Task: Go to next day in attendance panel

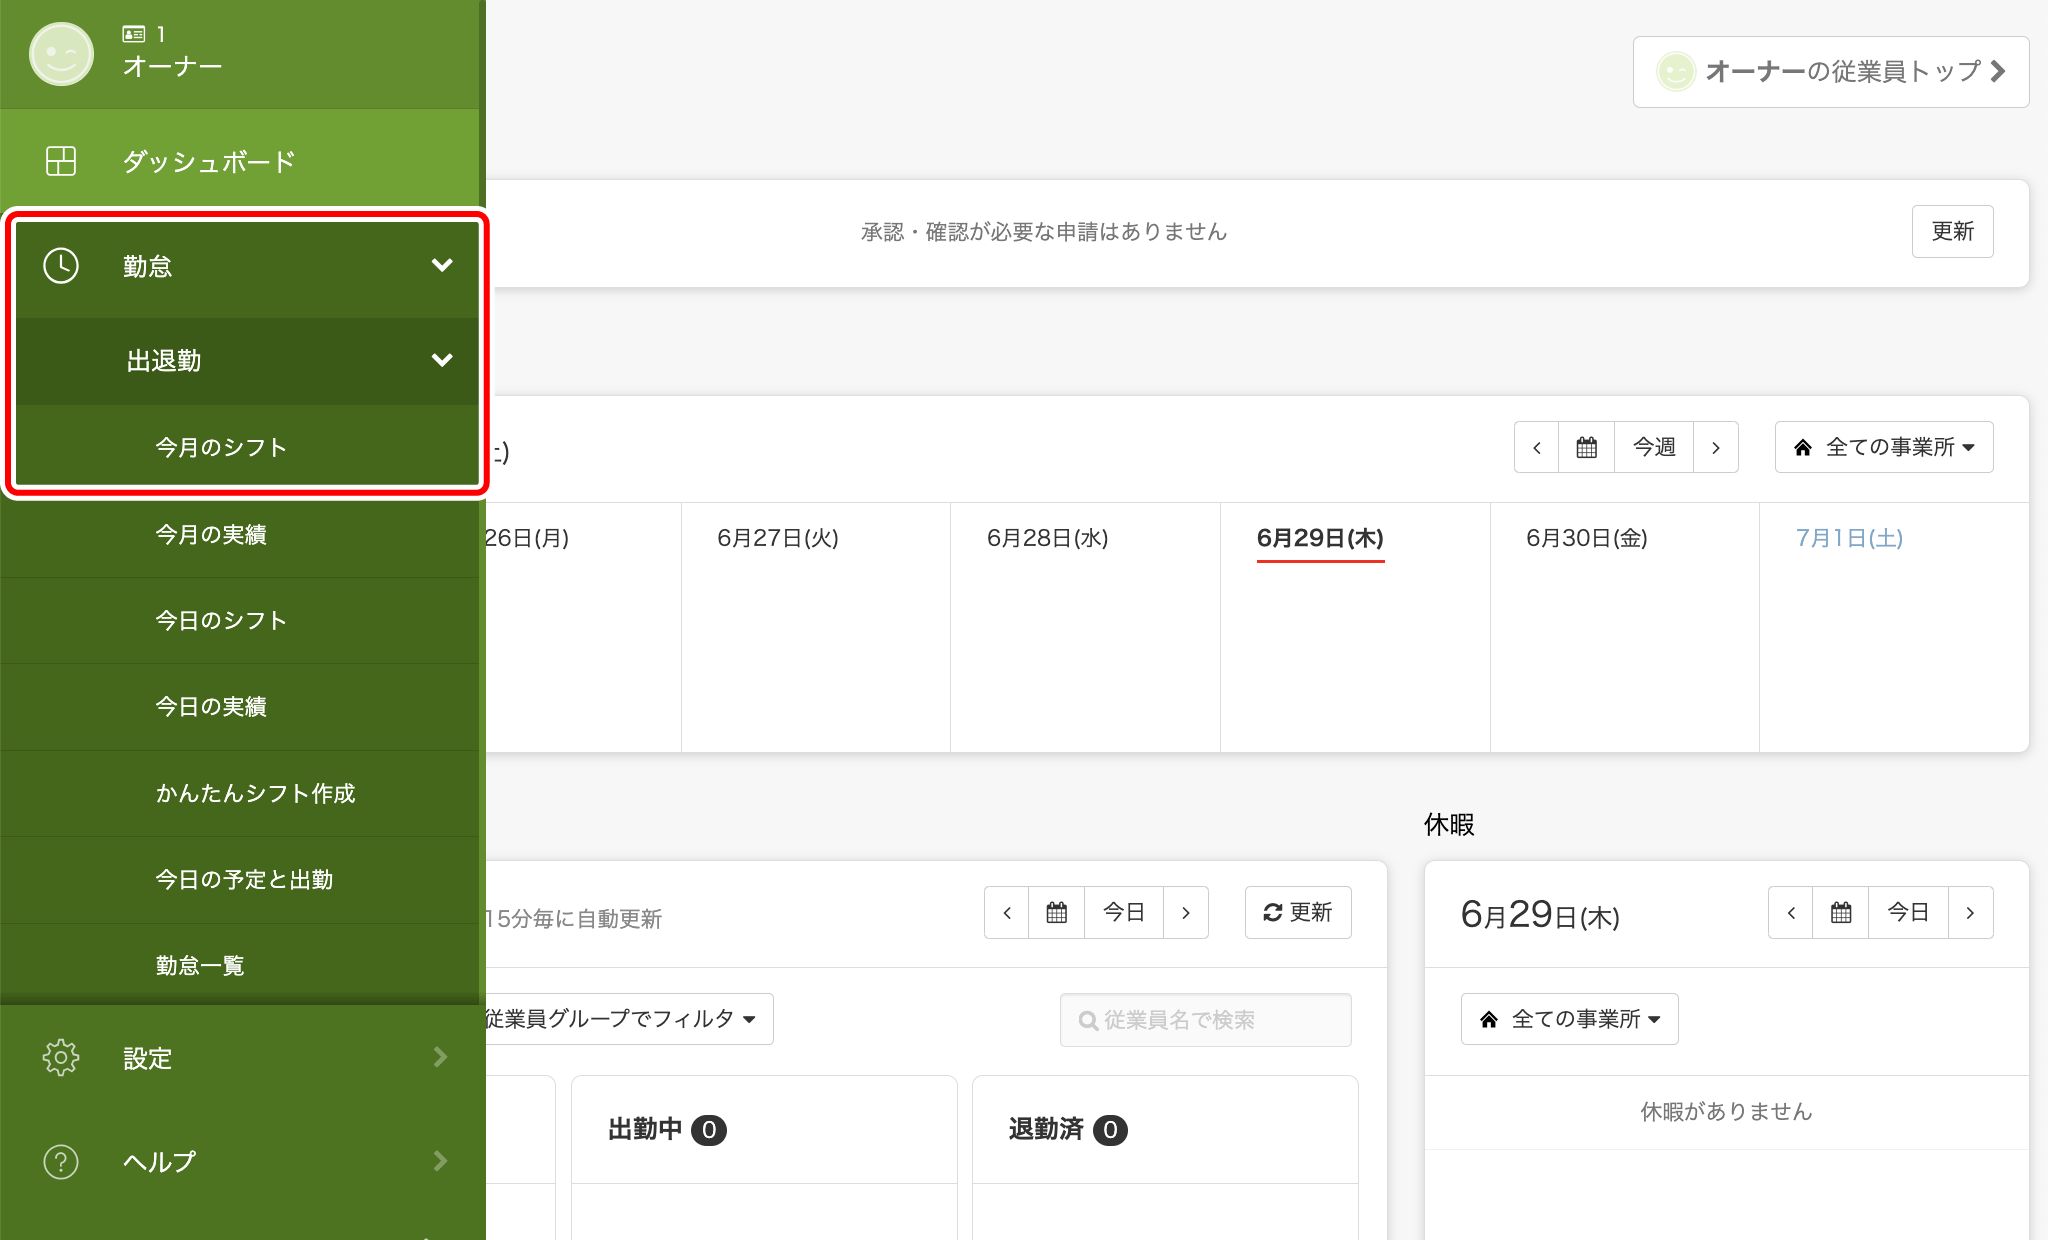Action: coord(1186,912)
